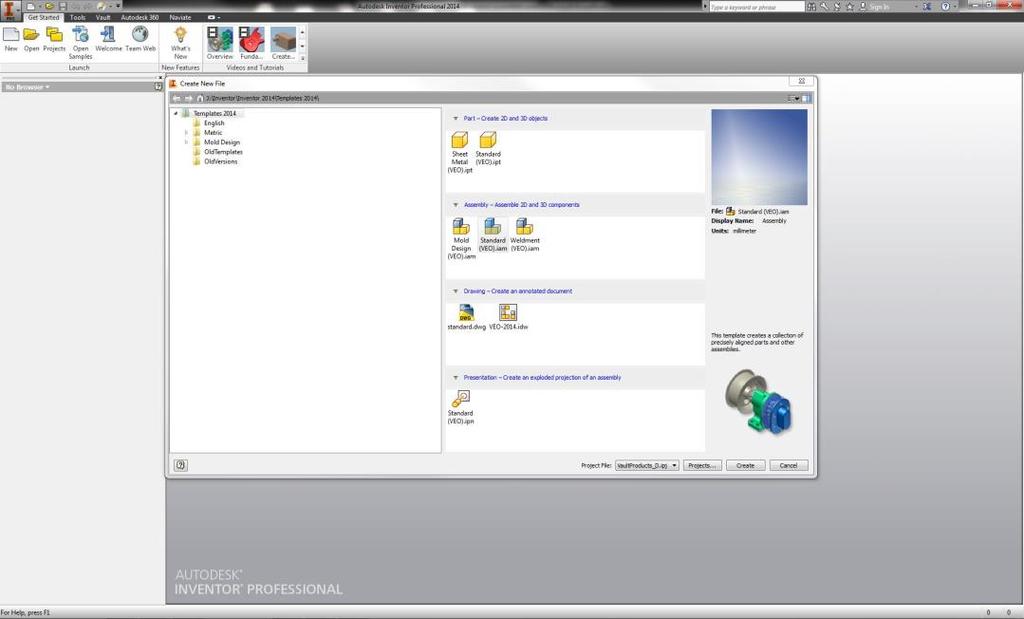Viewport: 1024px width, 619px height.
Task: Expand the Videos and Tutorials gallery
Action: coord(302,58)
